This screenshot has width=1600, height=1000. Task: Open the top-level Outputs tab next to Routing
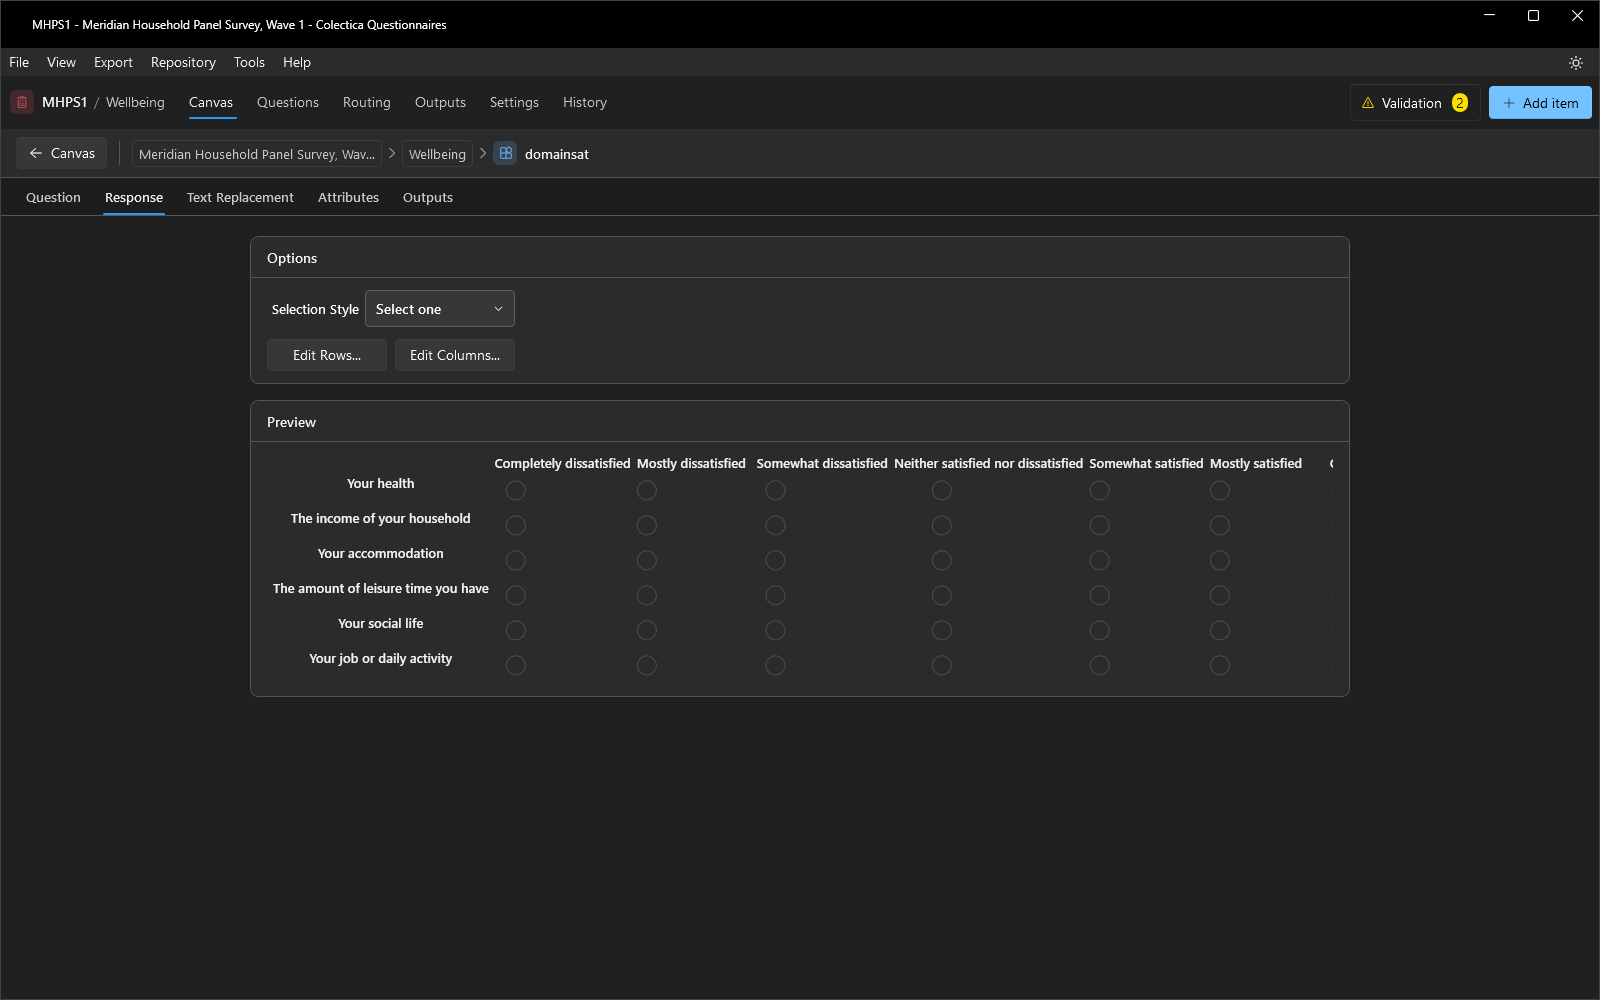click(440, 102)
